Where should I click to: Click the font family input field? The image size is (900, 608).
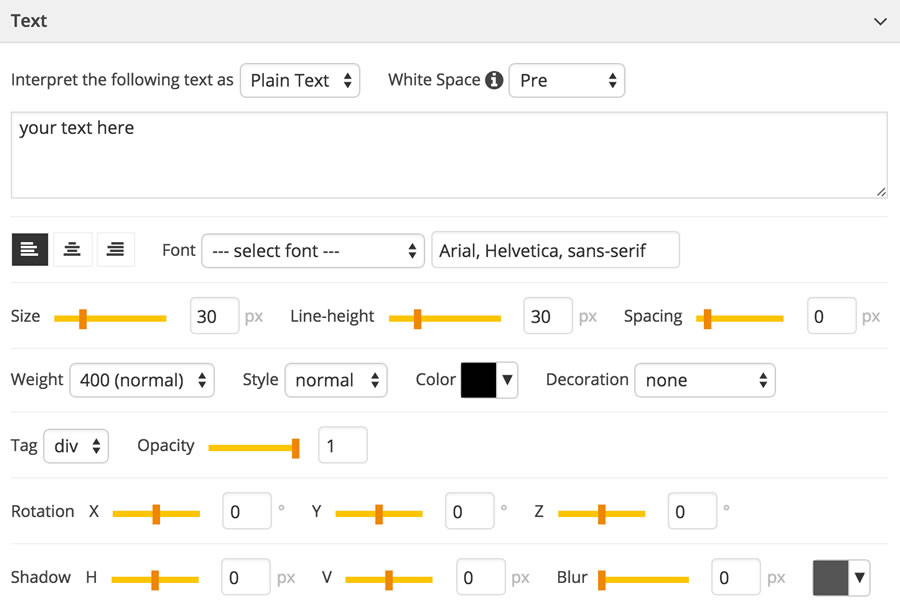[x=556, y=250]
